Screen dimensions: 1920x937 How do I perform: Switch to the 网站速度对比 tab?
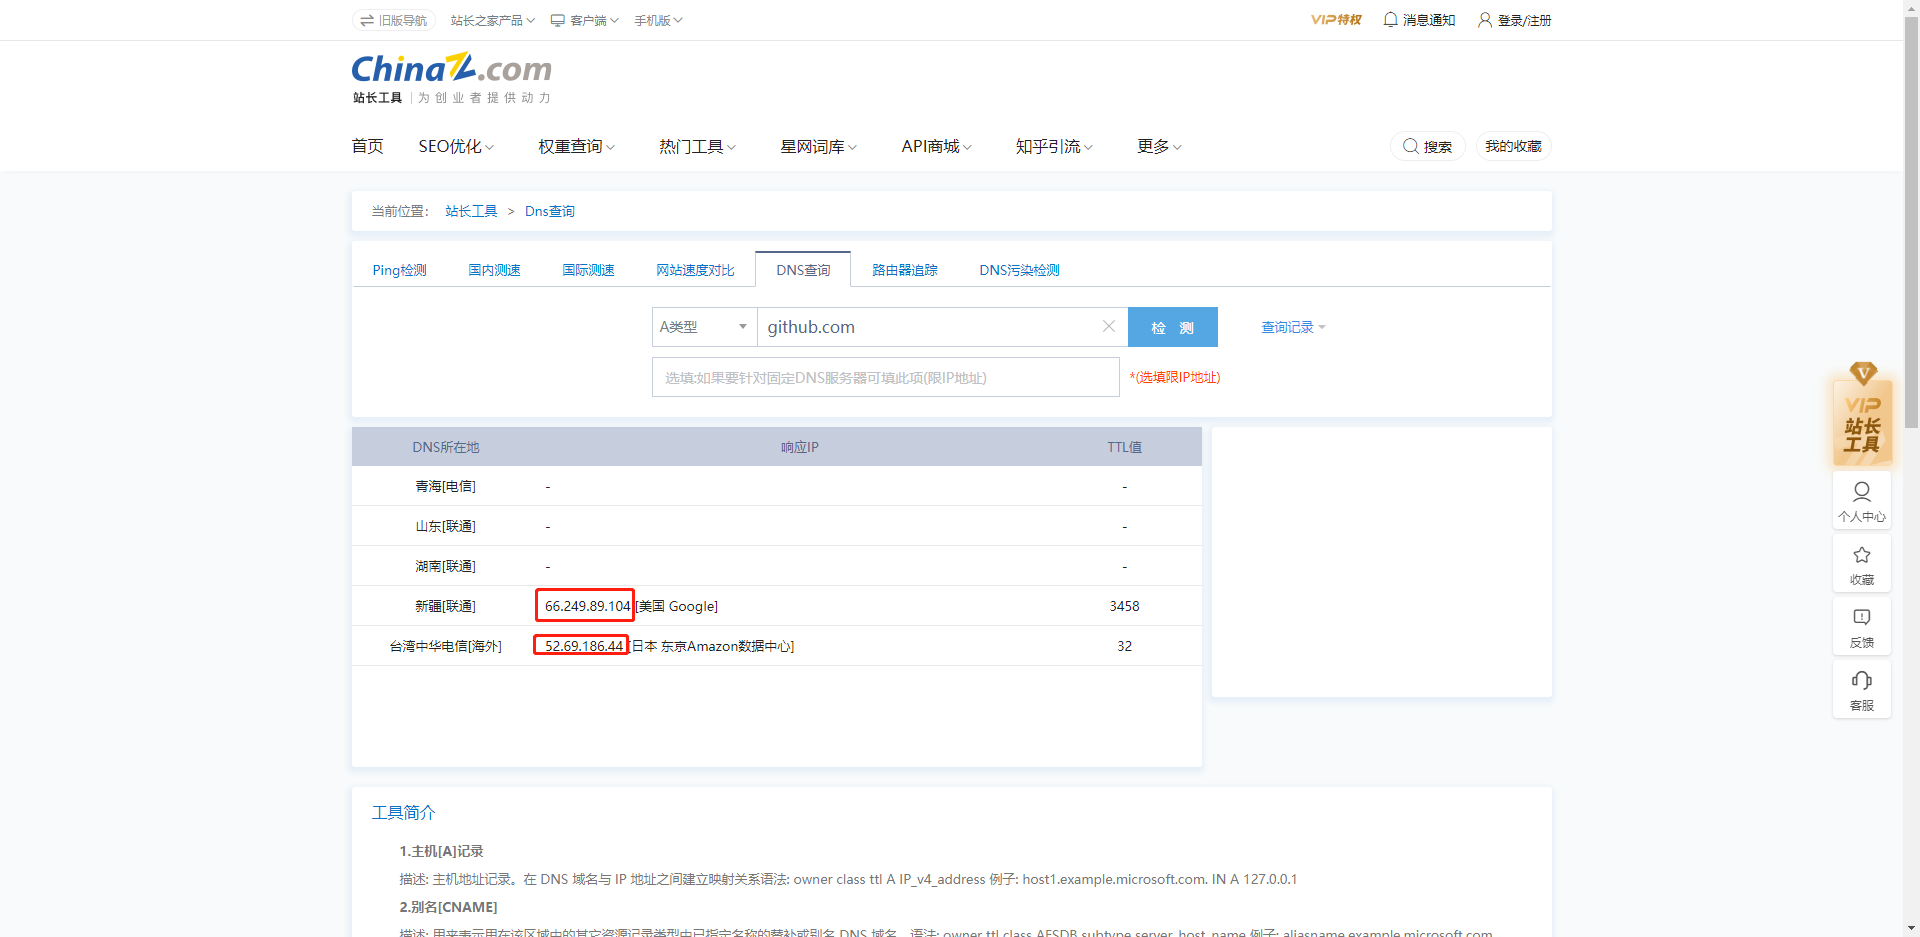point(695,270)
